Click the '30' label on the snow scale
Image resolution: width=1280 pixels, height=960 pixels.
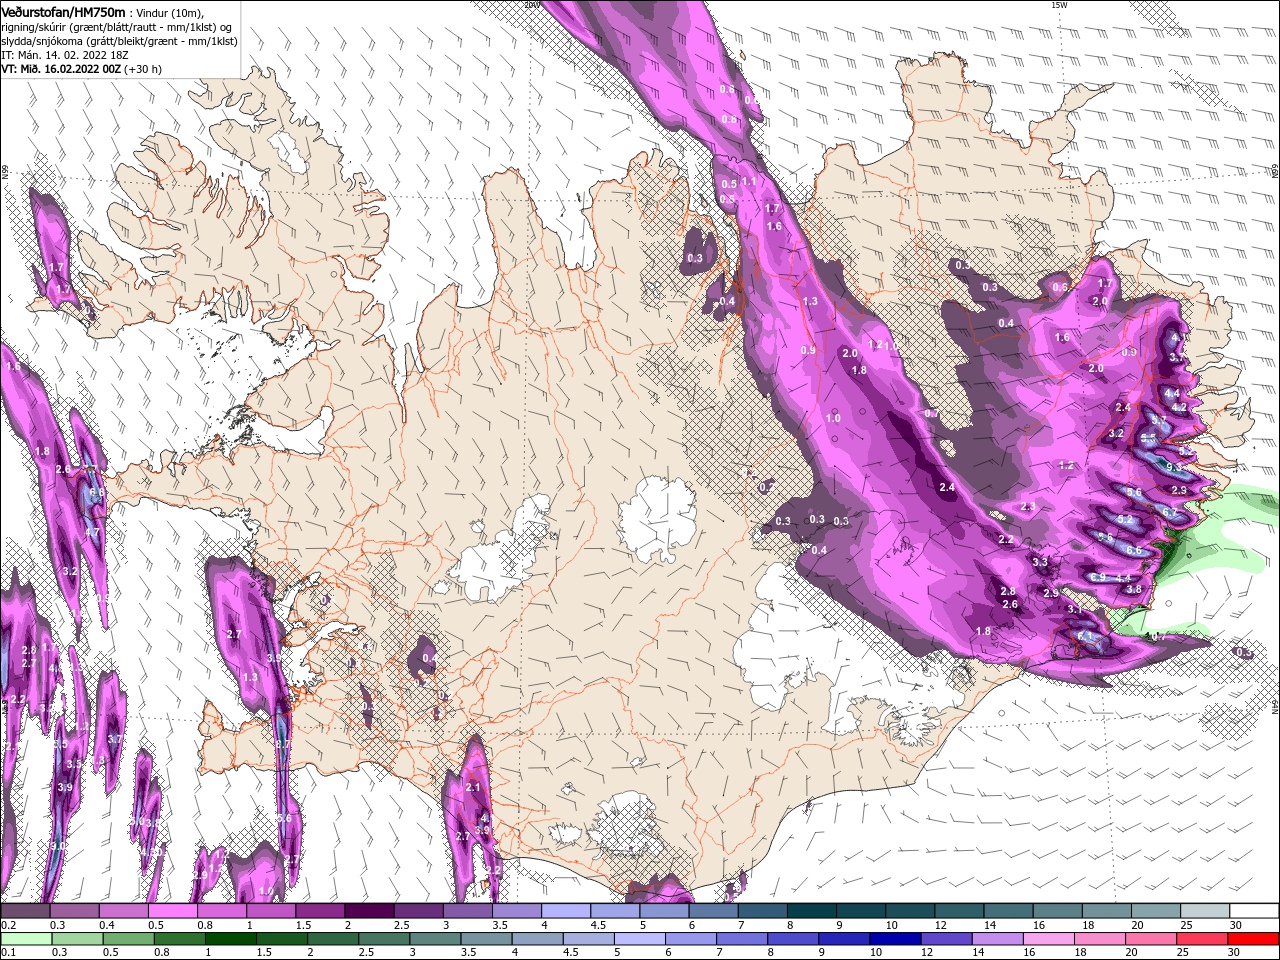[x=1236, y=925]
